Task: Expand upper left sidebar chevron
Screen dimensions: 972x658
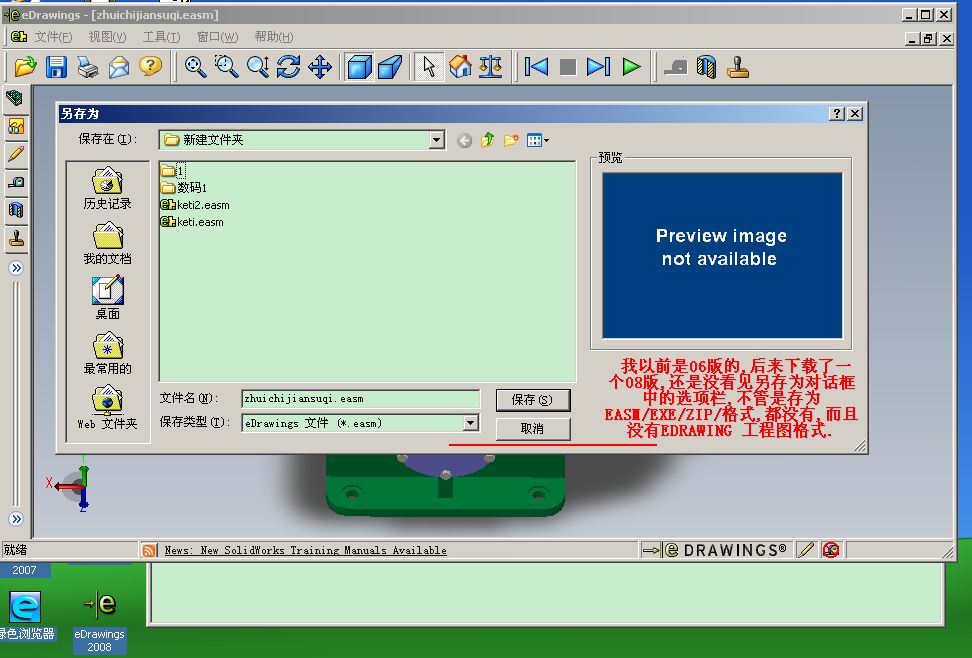Action: [x=16, y=269]
